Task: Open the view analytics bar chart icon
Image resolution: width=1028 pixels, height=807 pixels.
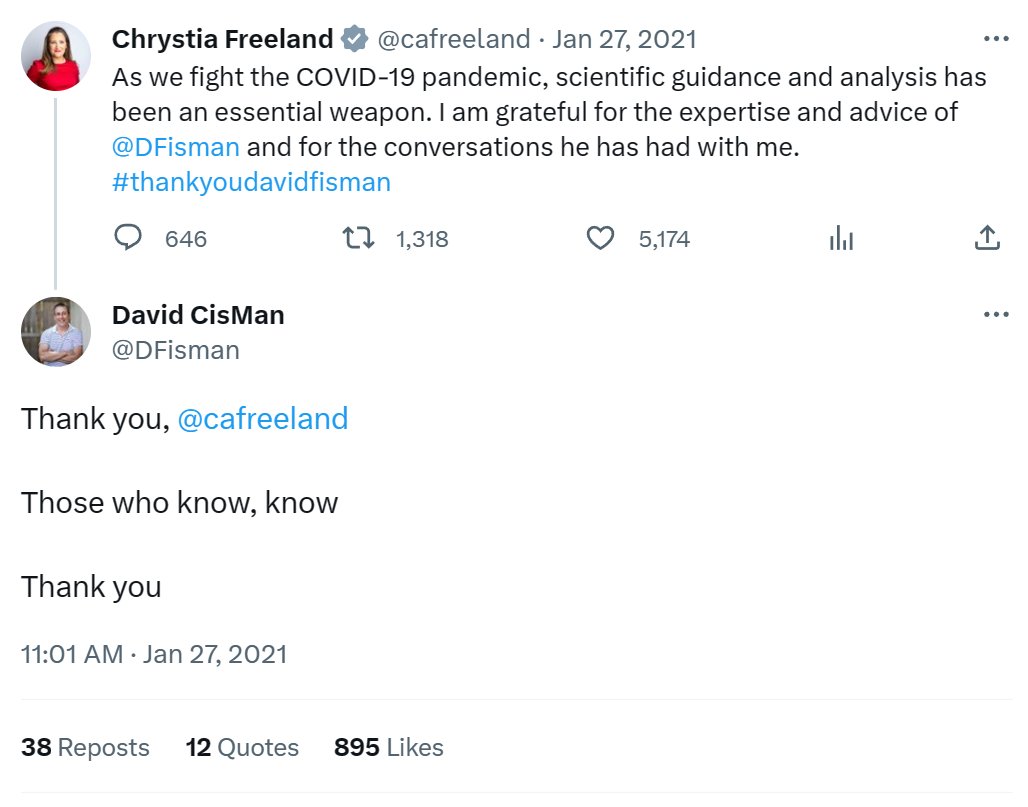Action: coord(841,238)
